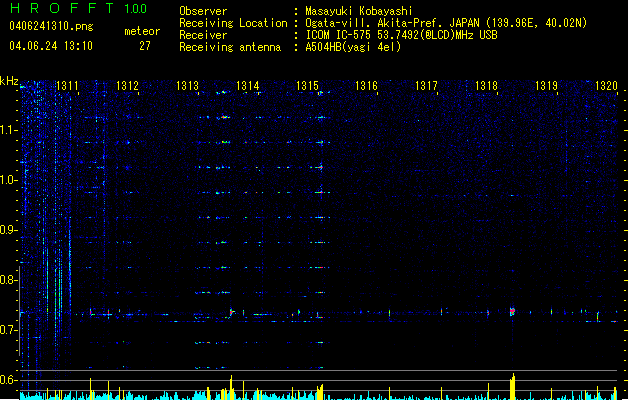Click the Receiving antenna label
The height and width of the screenshot is (400, 629).
(x=230, y=47)
